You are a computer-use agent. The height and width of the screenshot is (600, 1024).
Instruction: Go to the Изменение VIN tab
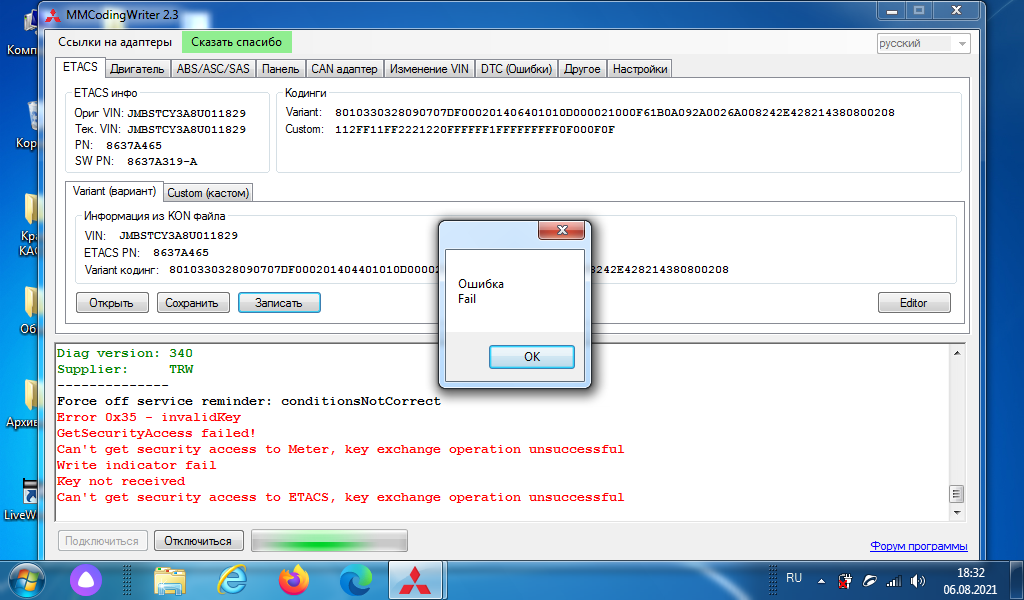429,69
